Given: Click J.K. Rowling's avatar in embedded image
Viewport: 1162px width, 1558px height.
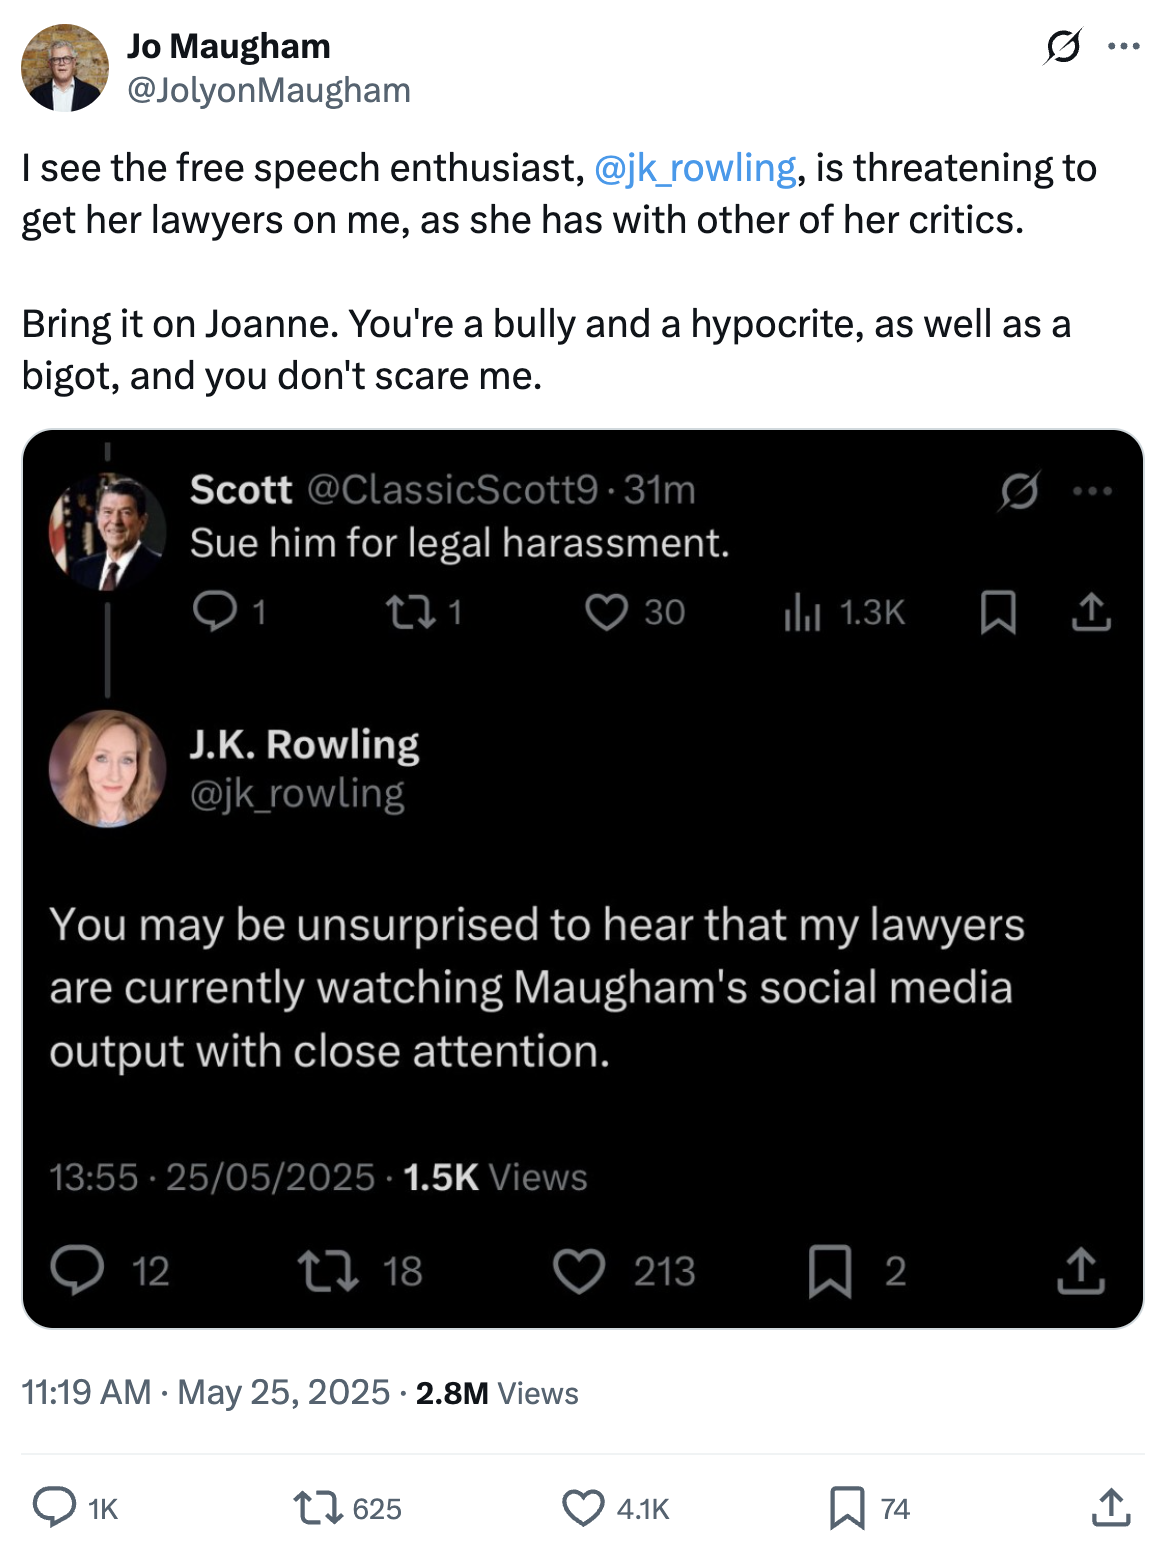Looking at the screenshot, I should [107, 768].
